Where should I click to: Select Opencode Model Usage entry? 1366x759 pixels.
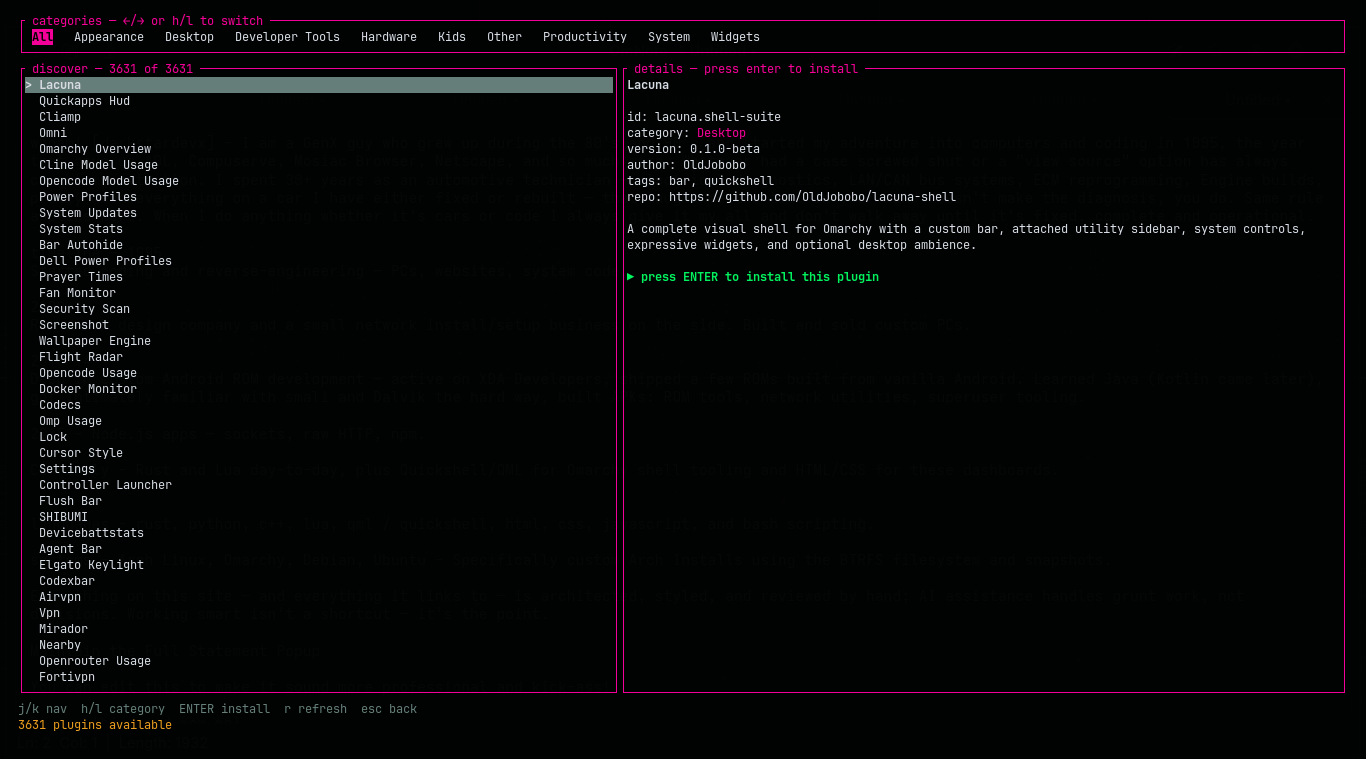click(319, 181)
